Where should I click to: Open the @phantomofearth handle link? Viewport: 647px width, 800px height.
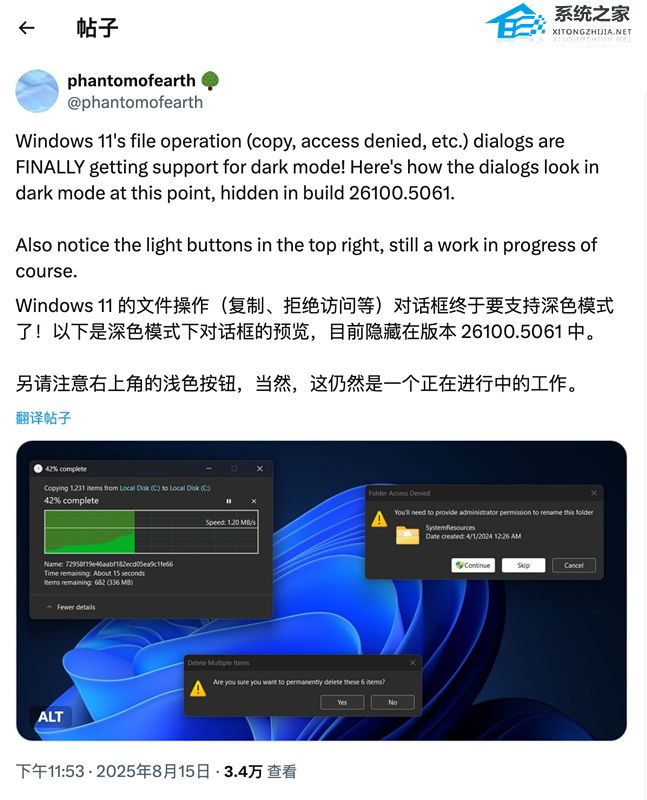click(x=135, y=103)
